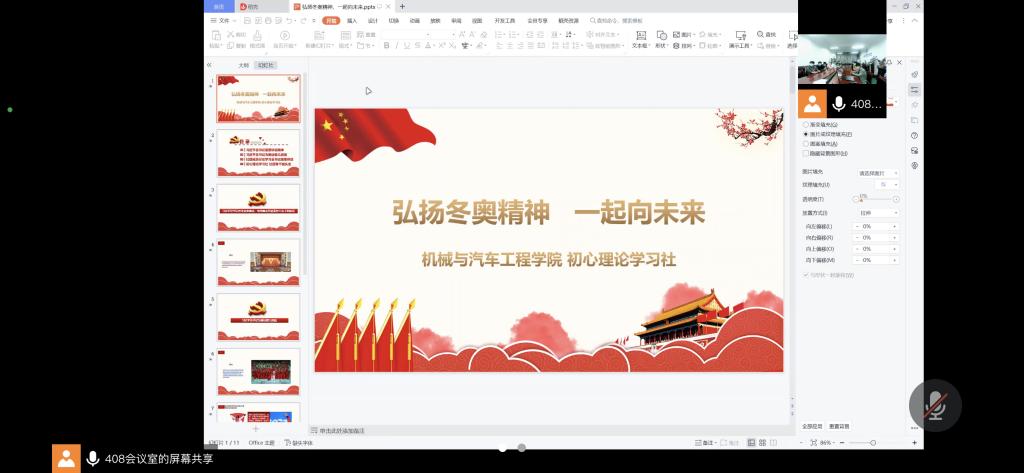Toggle the hide background graphics checkbox
The width and height of the screenshot is (1024, 473).
pos(807,153)
